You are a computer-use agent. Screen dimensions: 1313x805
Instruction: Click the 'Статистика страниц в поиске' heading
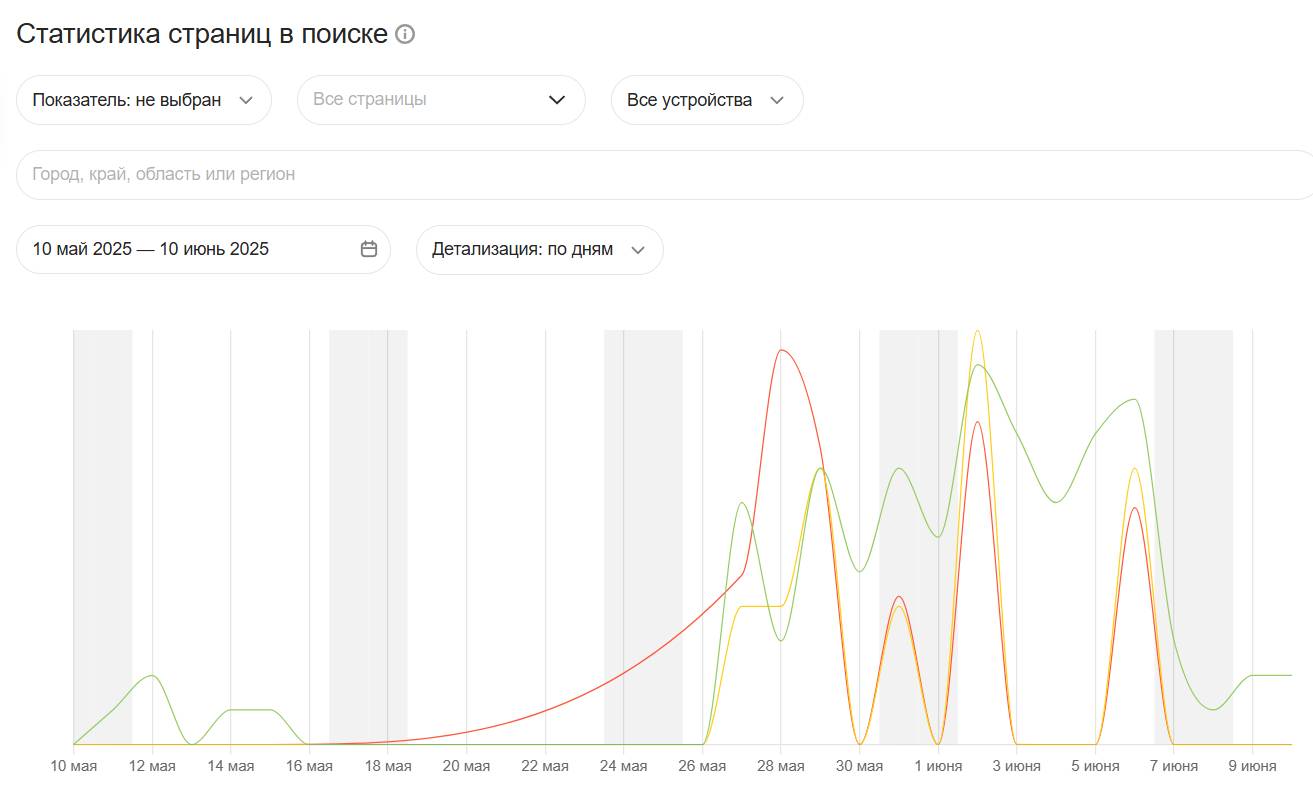coord(202,33)
